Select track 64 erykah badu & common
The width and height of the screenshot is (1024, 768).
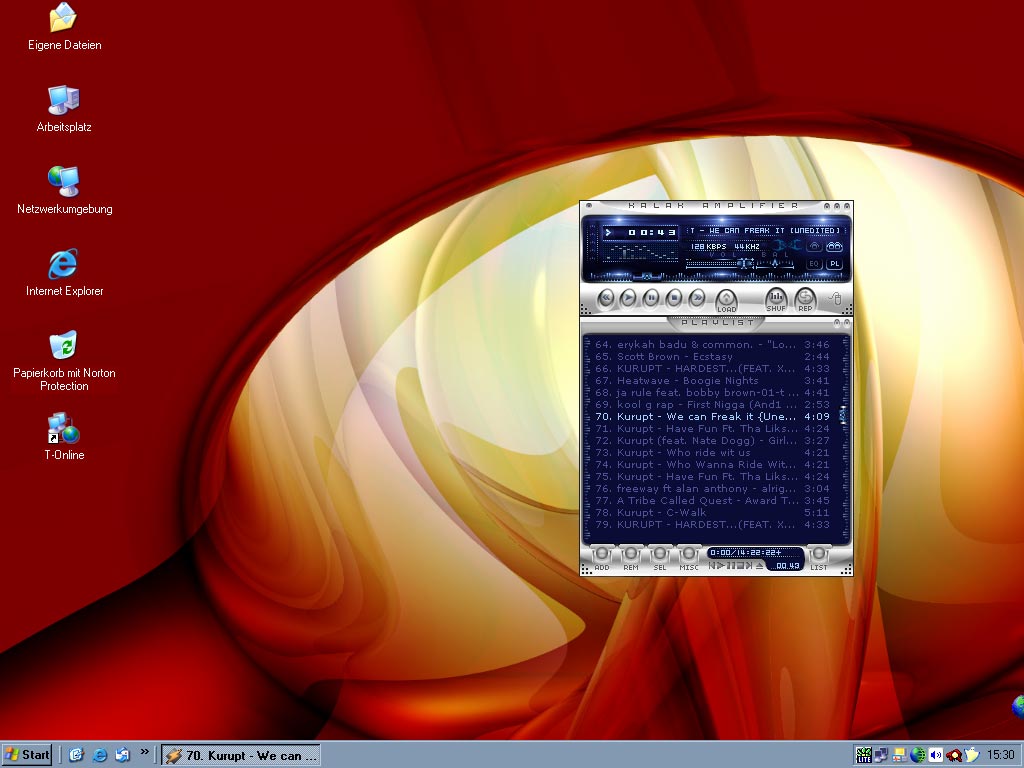(712, 345)
